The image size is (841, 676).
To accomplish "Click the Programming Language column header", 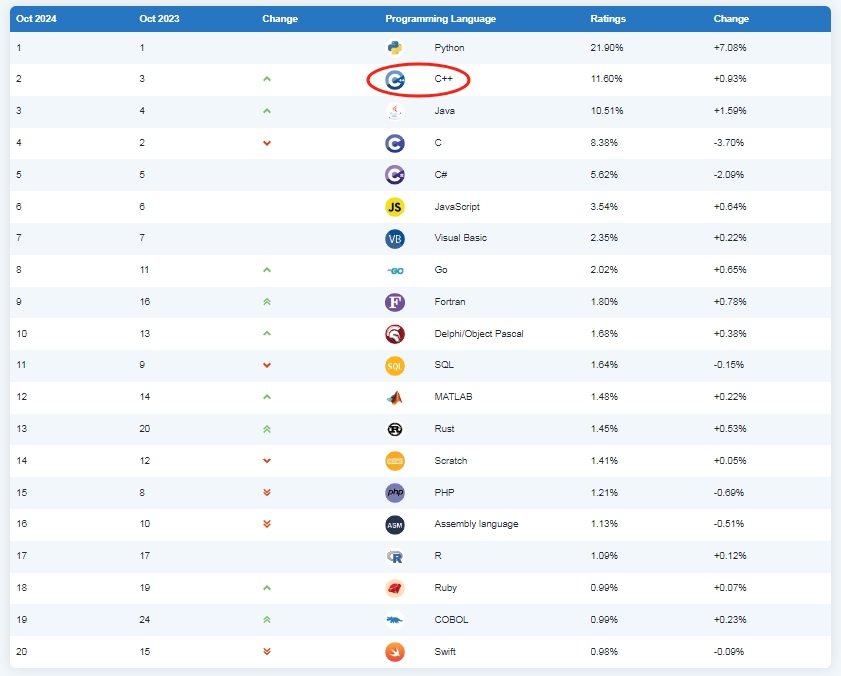I will (440, 19).
